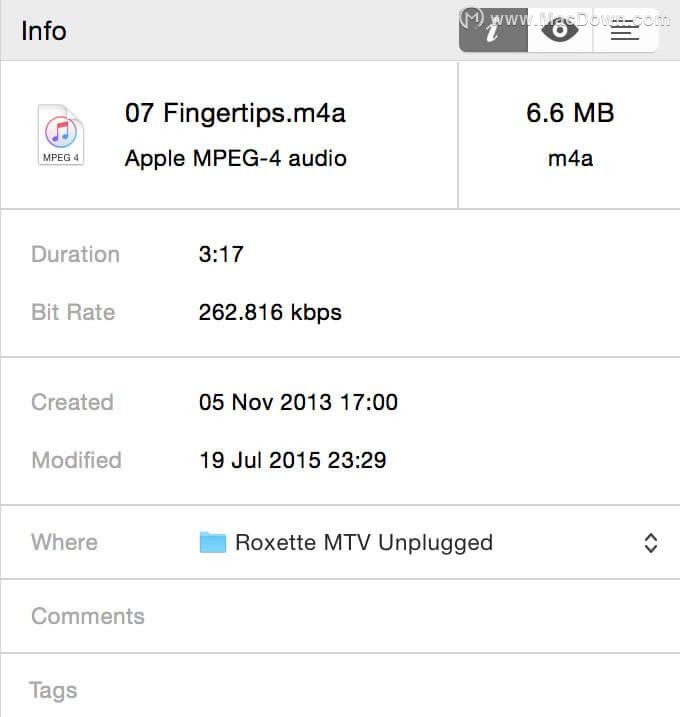Open the list lines view tab
680x717 pixels.
tap(625, 30)
